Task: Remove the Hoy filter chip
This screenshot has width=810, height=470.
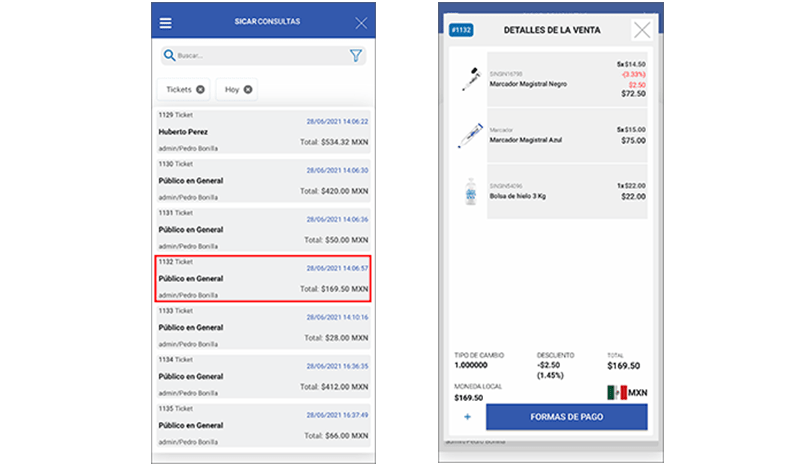Action: [248, 90]
